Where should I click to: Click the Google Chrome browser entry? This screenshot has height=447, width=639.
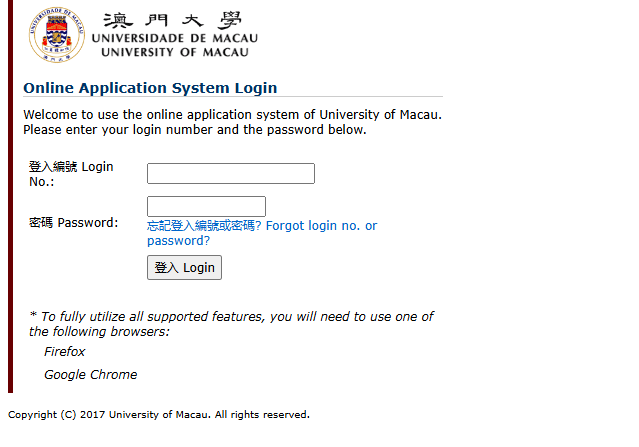coord(91,375)
